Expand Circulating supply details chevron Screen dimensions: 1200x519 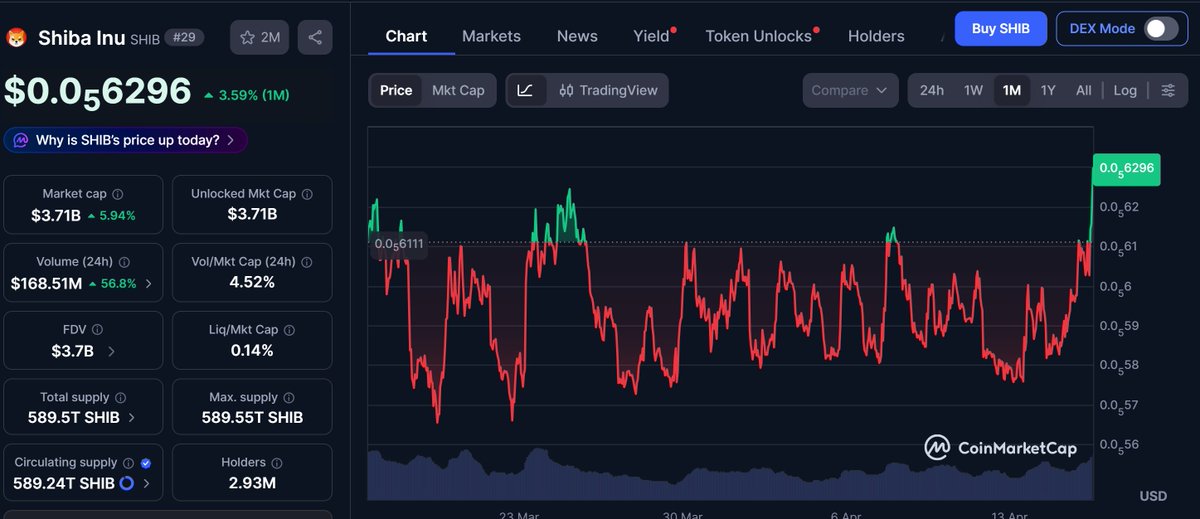tap(147, 484)
